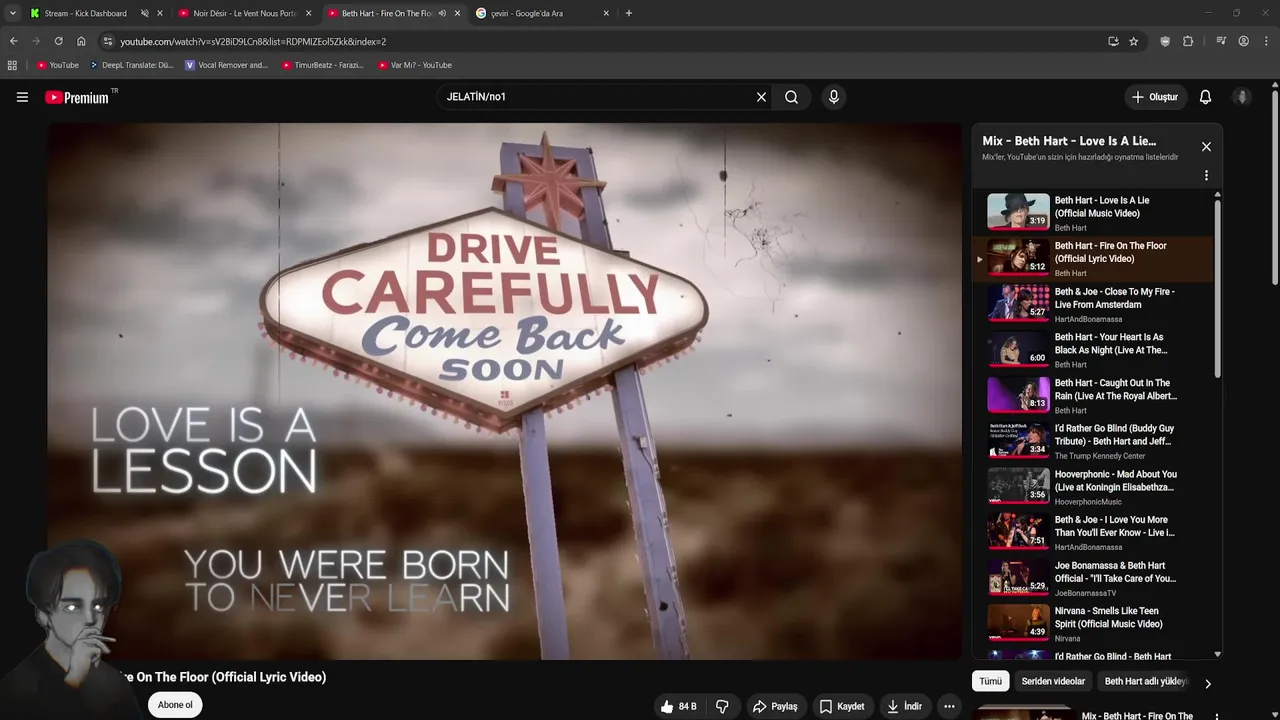Play Close To My Fire Live From Amsterdam
The width and height of the screenshot is (1280, 720).
(x=1094, y=305)
